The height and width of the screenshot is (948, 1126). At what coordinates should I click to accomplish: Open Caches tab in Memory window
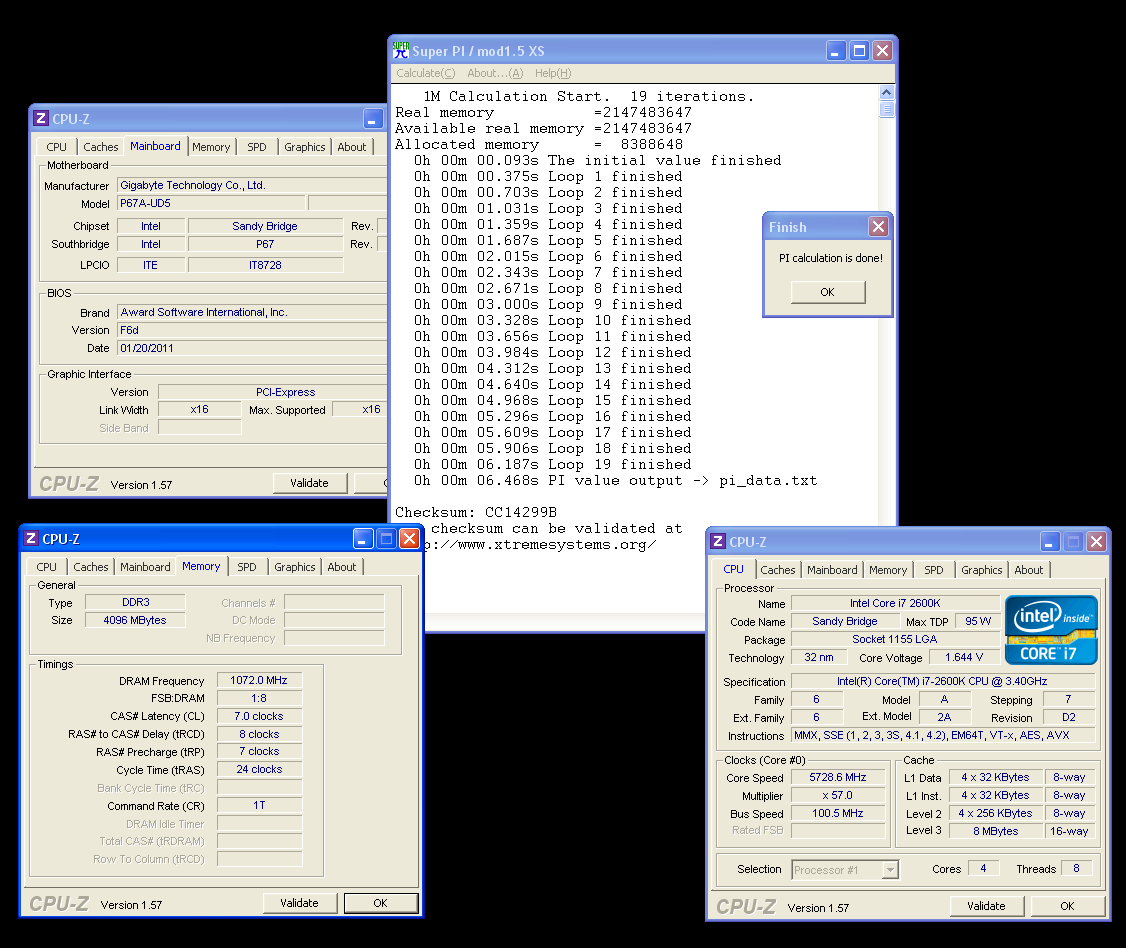(90, 567)
